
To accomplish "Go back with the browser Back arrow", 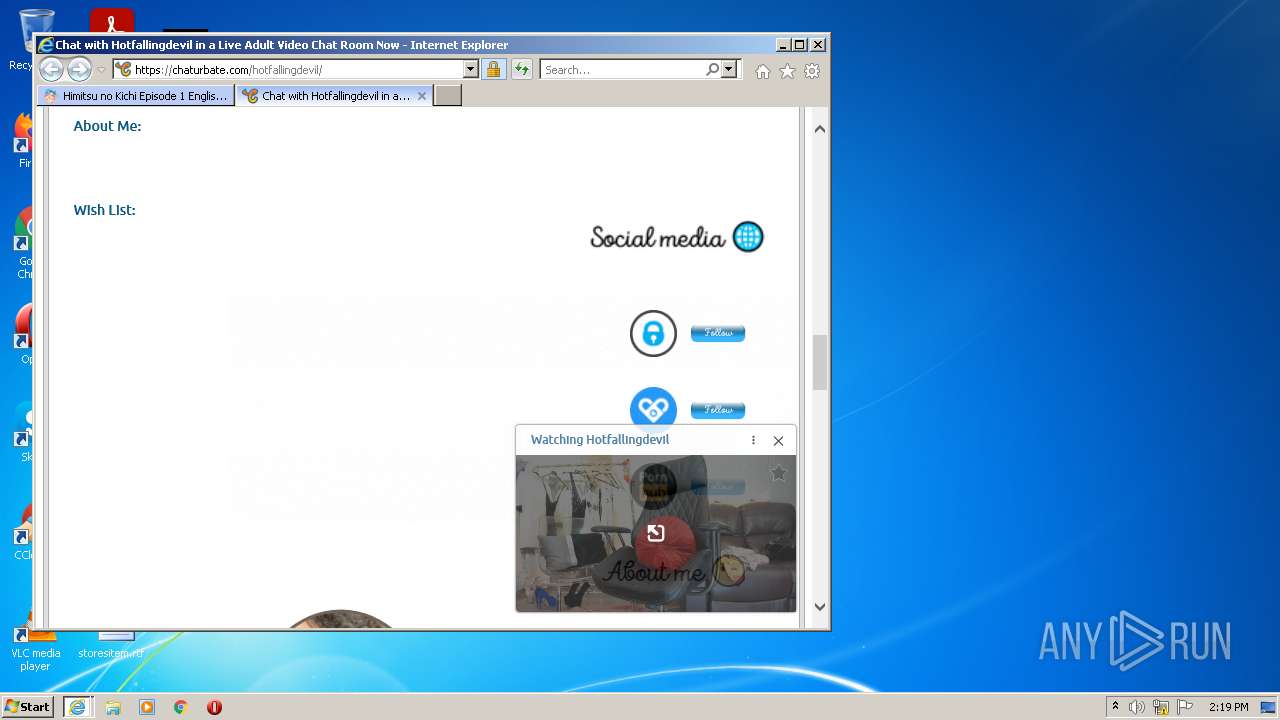I will (51, 69).
